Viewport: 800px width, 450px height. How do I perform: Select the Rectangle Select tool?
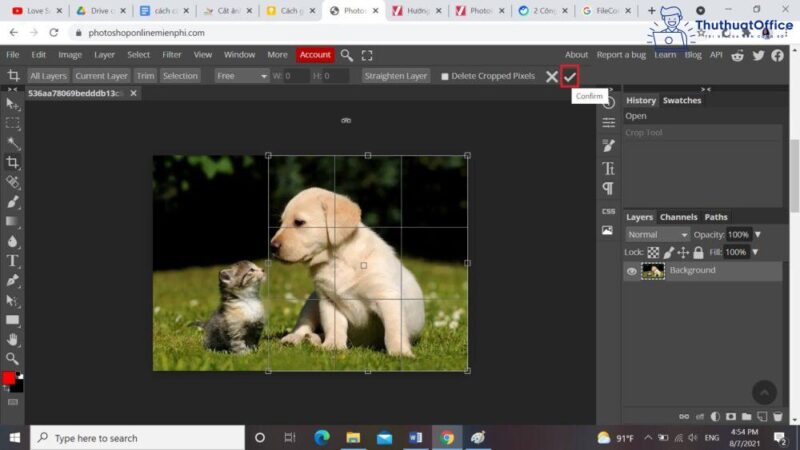(x=13, y=123)
